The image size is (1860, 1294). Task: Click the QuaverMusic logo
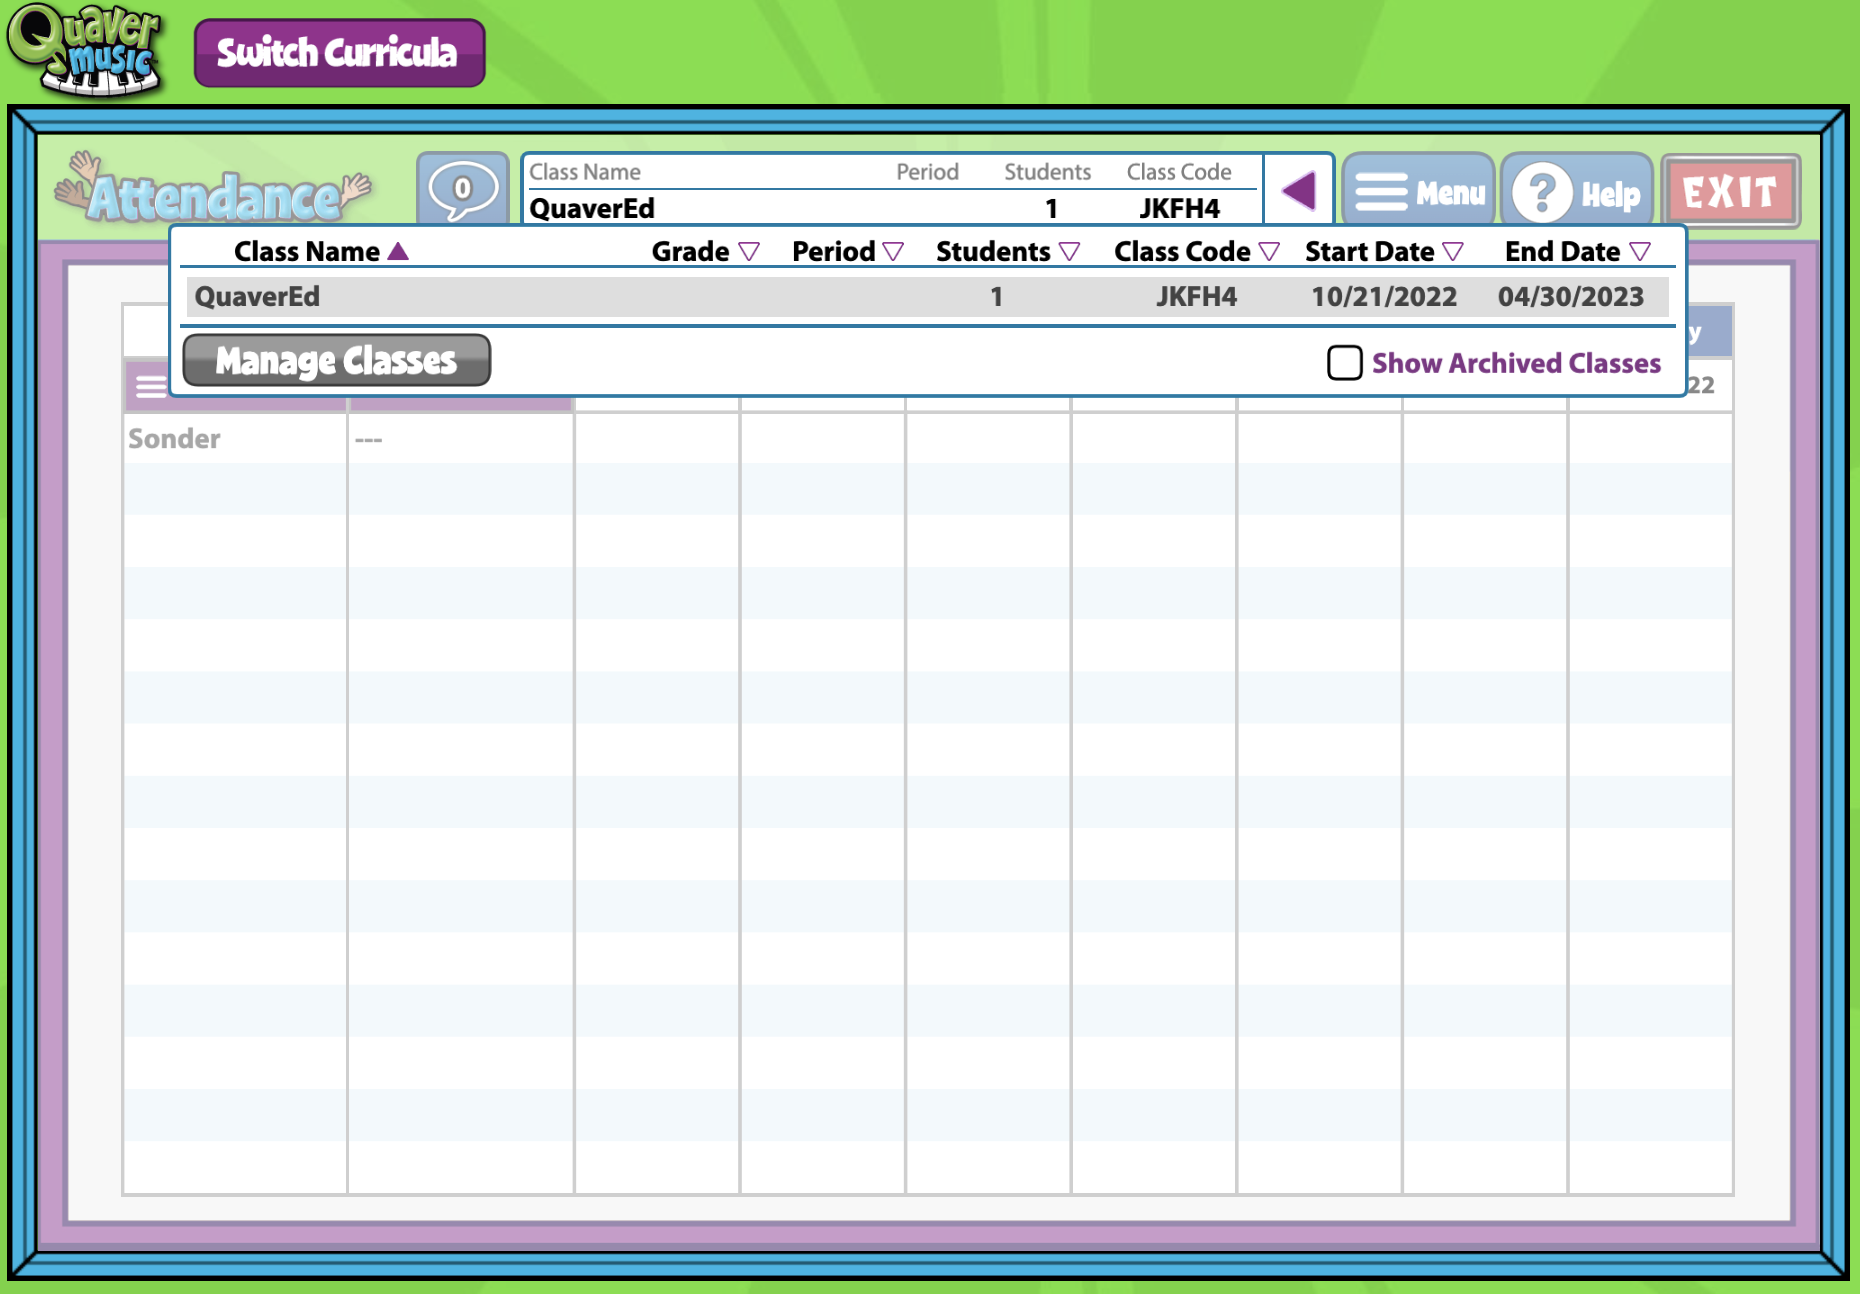click(x=84, y=50)
